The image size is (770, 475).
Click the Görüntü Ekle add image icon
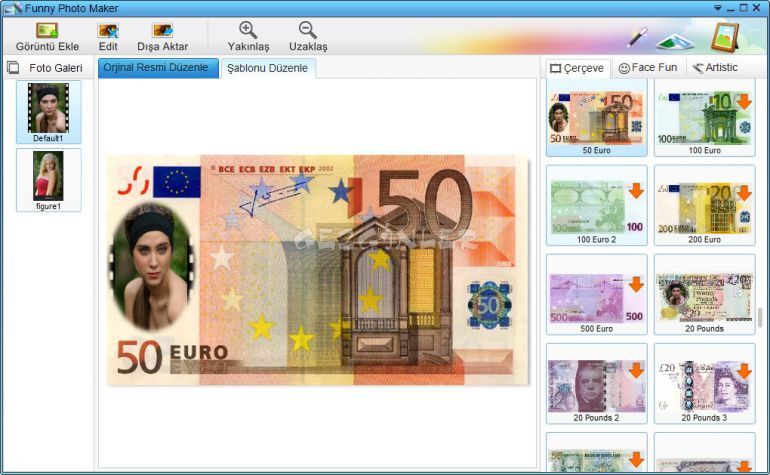[47, 30]
